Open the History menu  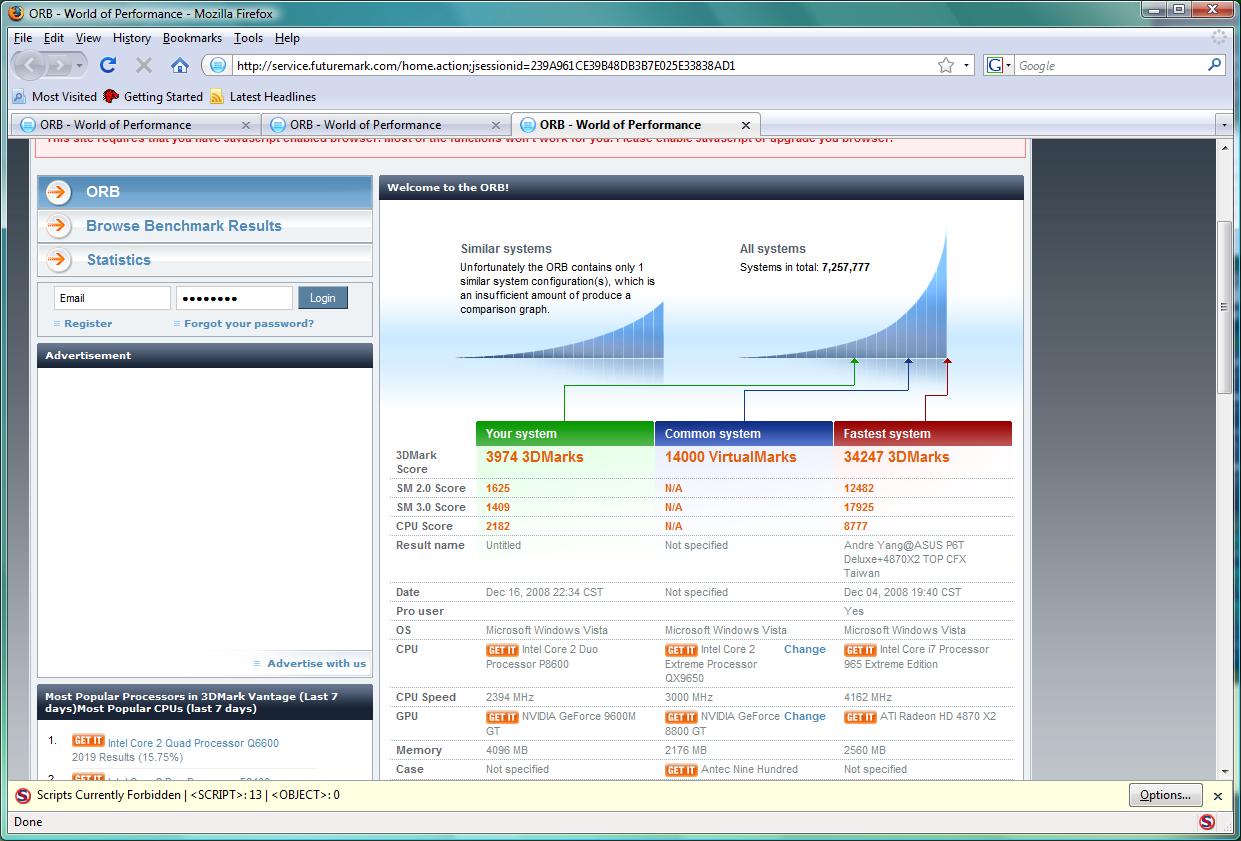pos(132,38)
